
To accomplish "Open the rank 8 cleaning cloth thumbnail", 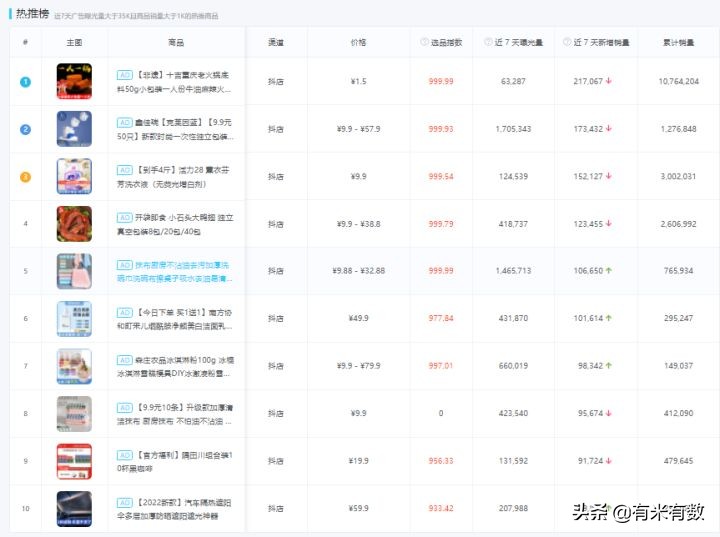I will click(x=74, y=414).
